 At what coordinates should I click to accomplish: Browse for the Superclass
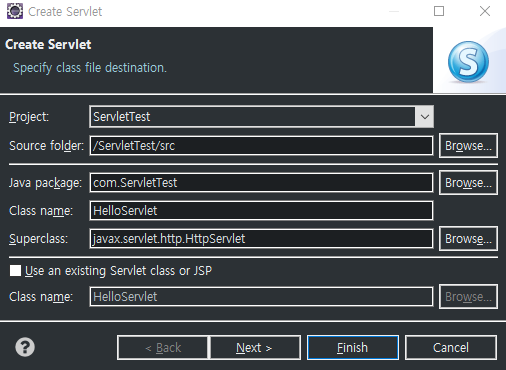click(468, 239)
